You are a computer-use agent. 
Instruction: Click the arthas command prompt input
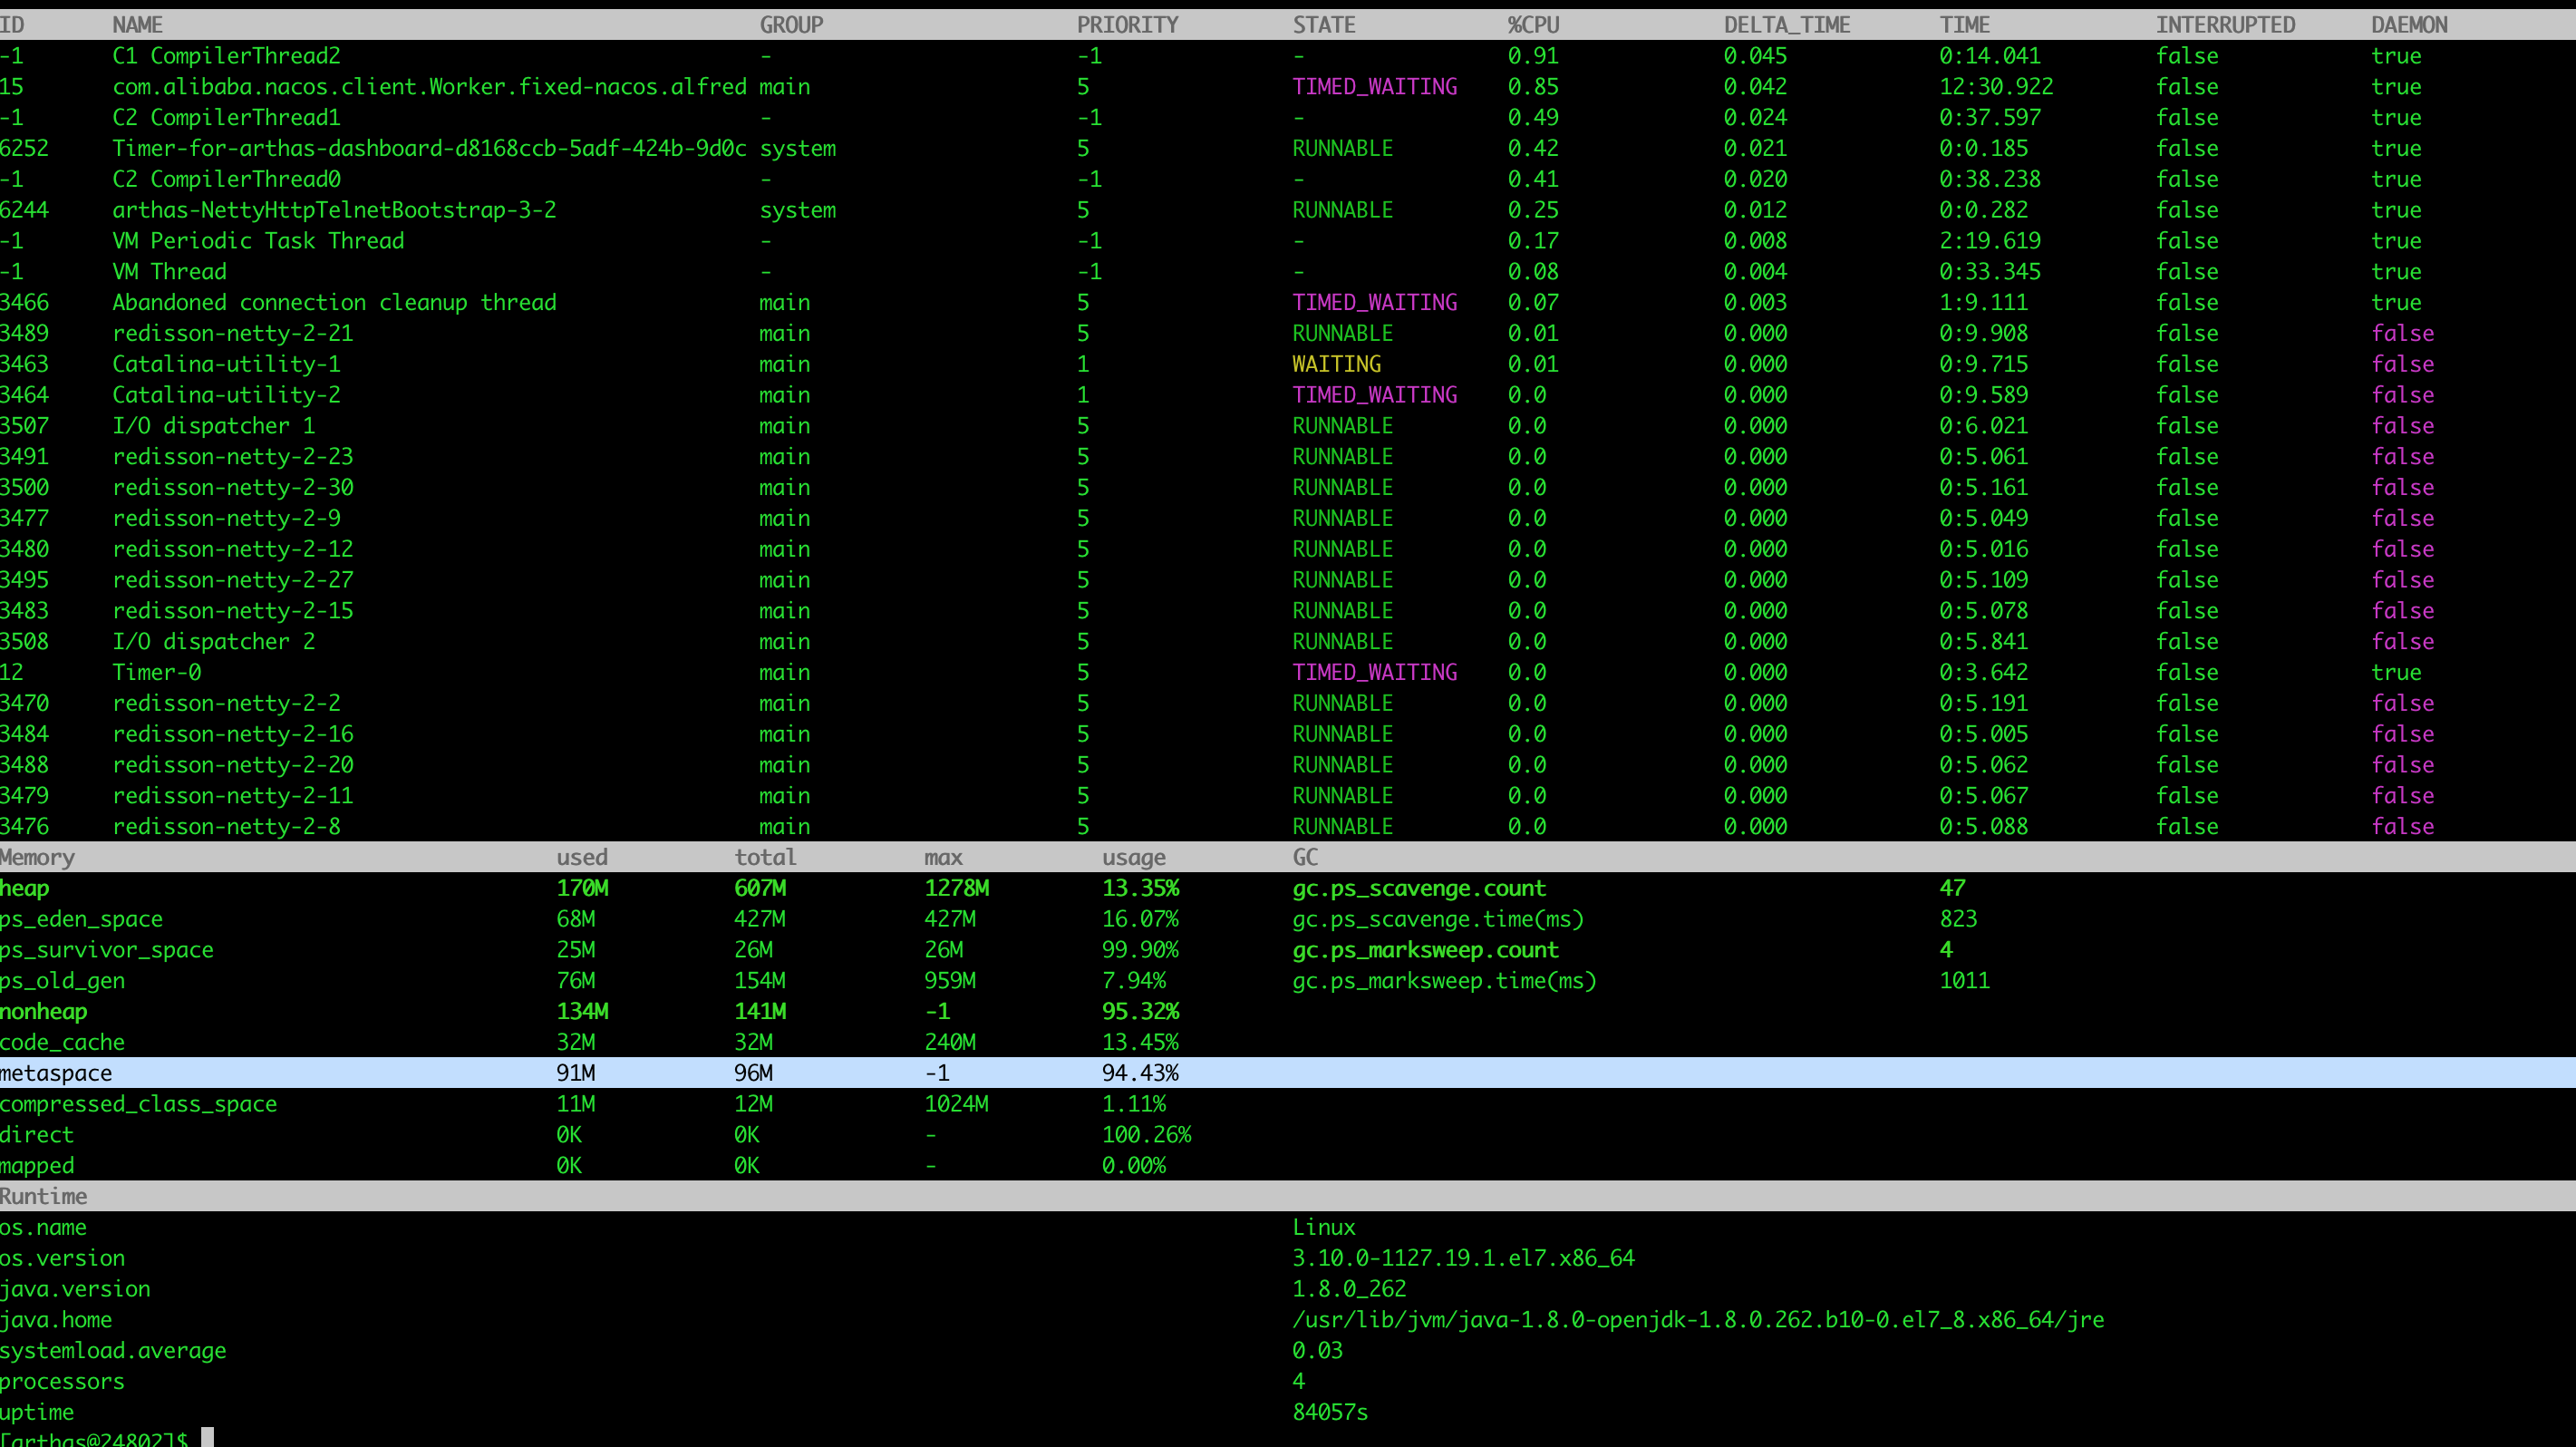pyautogui.click(x=207, y=1438)
